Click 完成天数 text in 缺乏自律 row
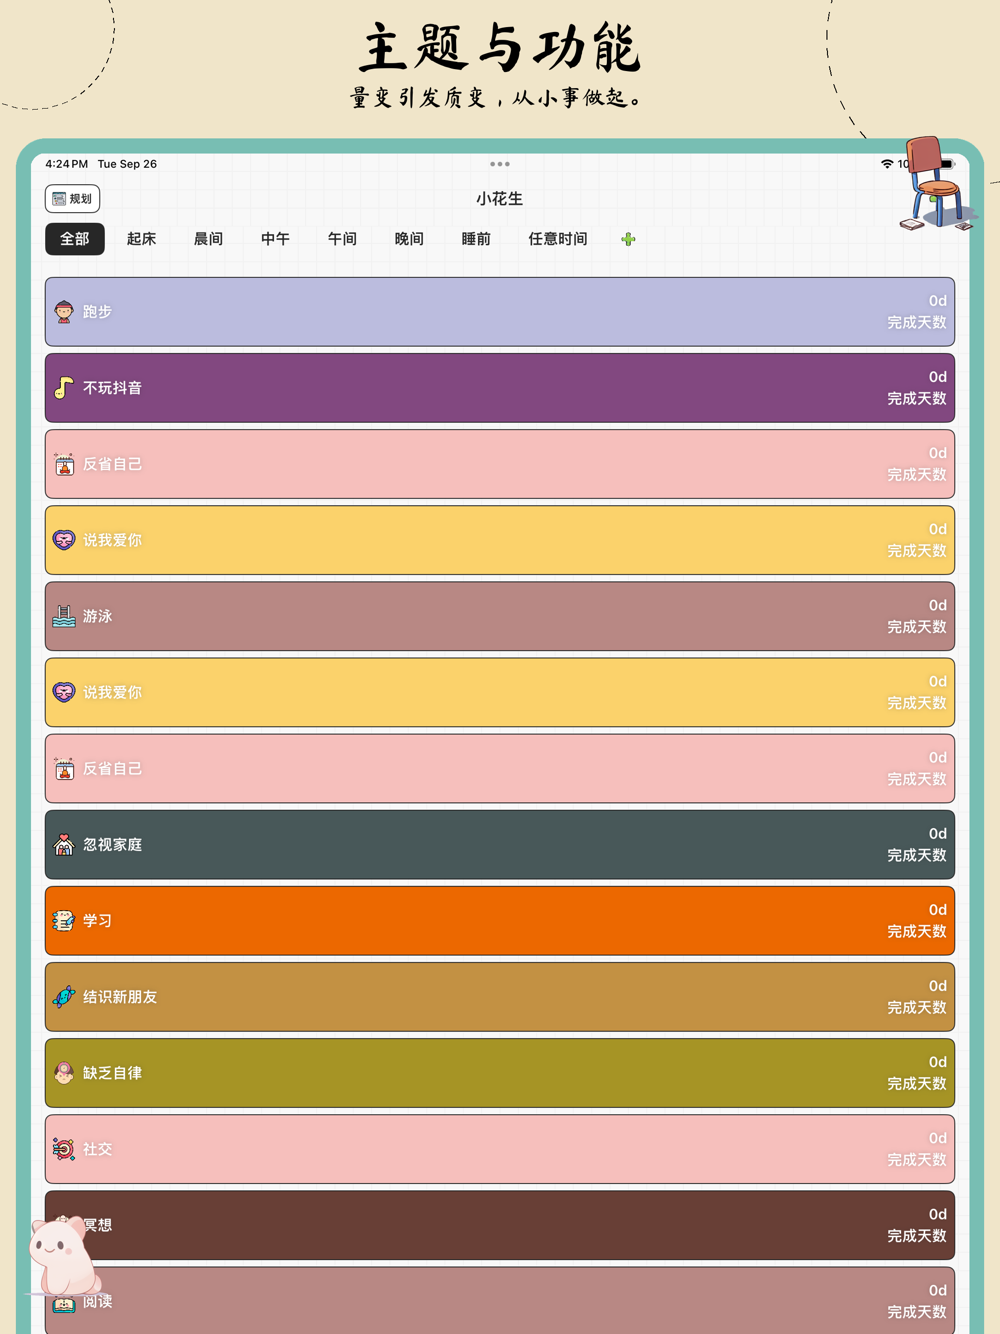Viewport: 1000px width, 1334px height. [917, 1084]
